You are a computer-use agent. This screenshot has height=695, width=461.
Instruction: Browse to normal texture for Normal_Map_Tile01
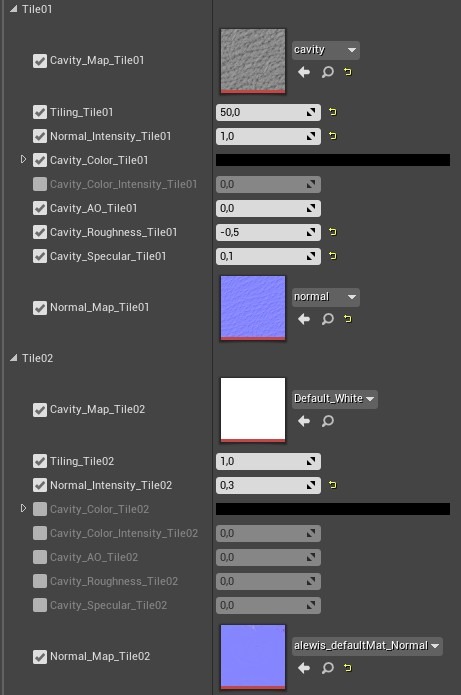point(328,319)
